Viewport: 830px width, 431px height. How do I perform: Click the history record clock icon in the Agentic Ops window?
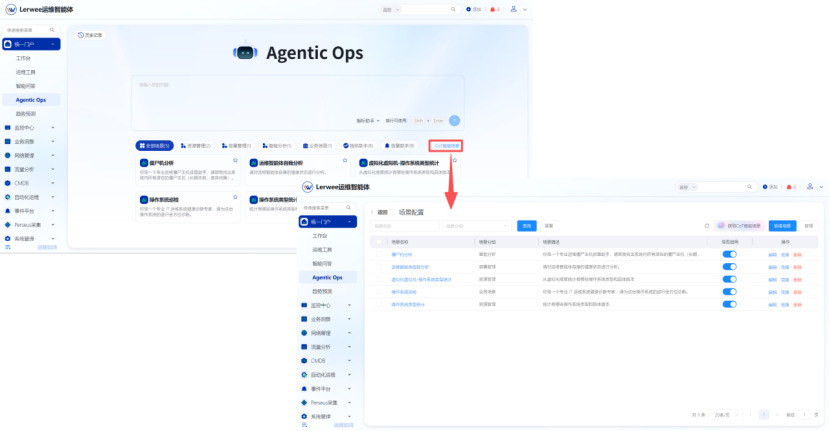point(80,35)
